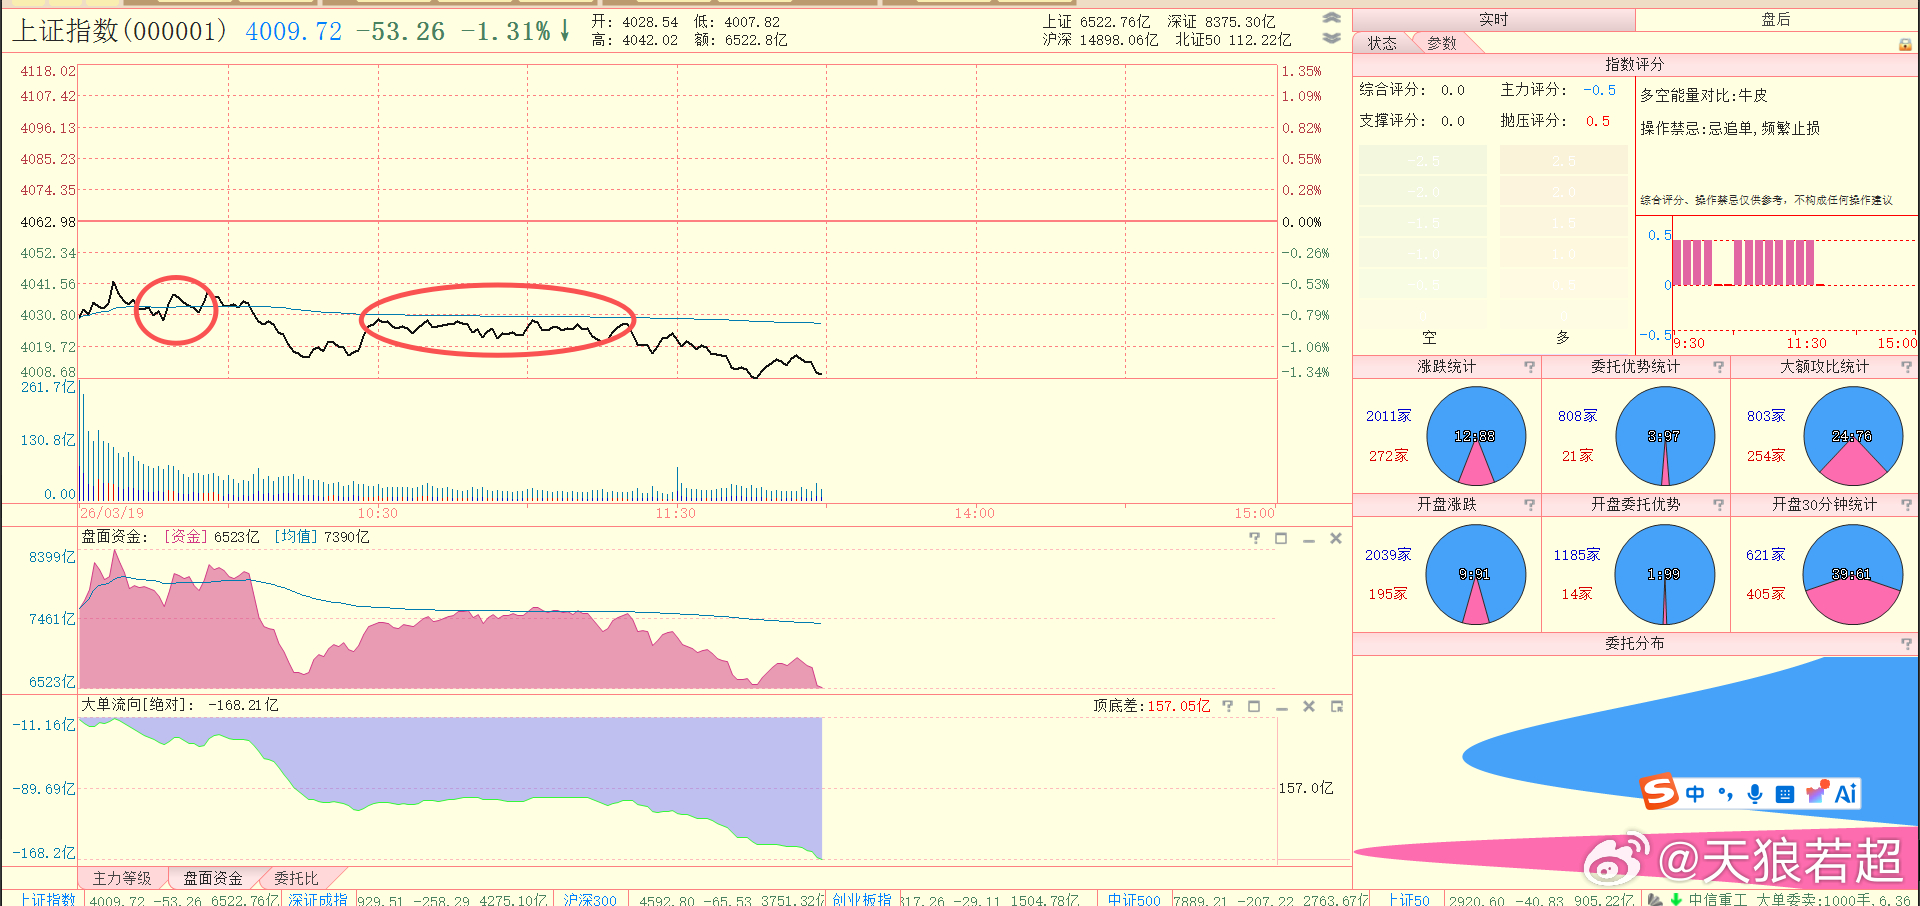This screenshot has height=906, width=1920.
Task: Click 上证50 in the bottom status bar
Action: 1408,899
